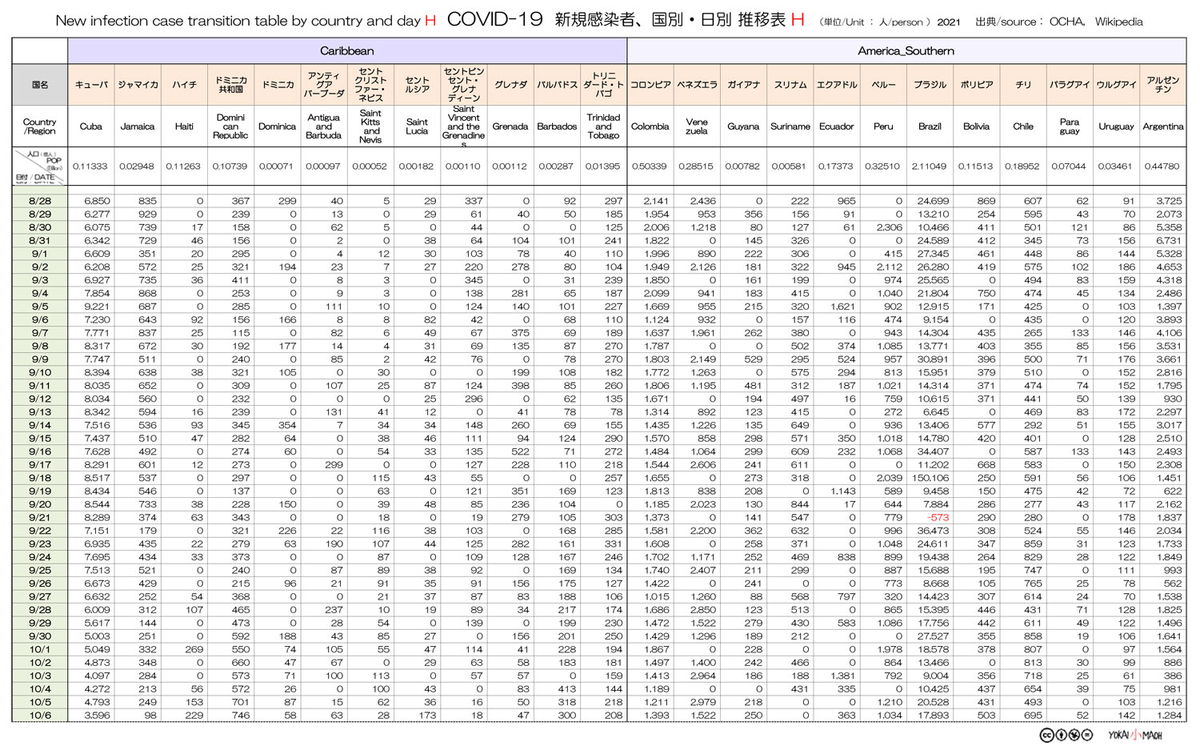Click Cuba's population value '0.11333'
The width and height of the screenshot is (1200, 750).
tap(91, 166)
